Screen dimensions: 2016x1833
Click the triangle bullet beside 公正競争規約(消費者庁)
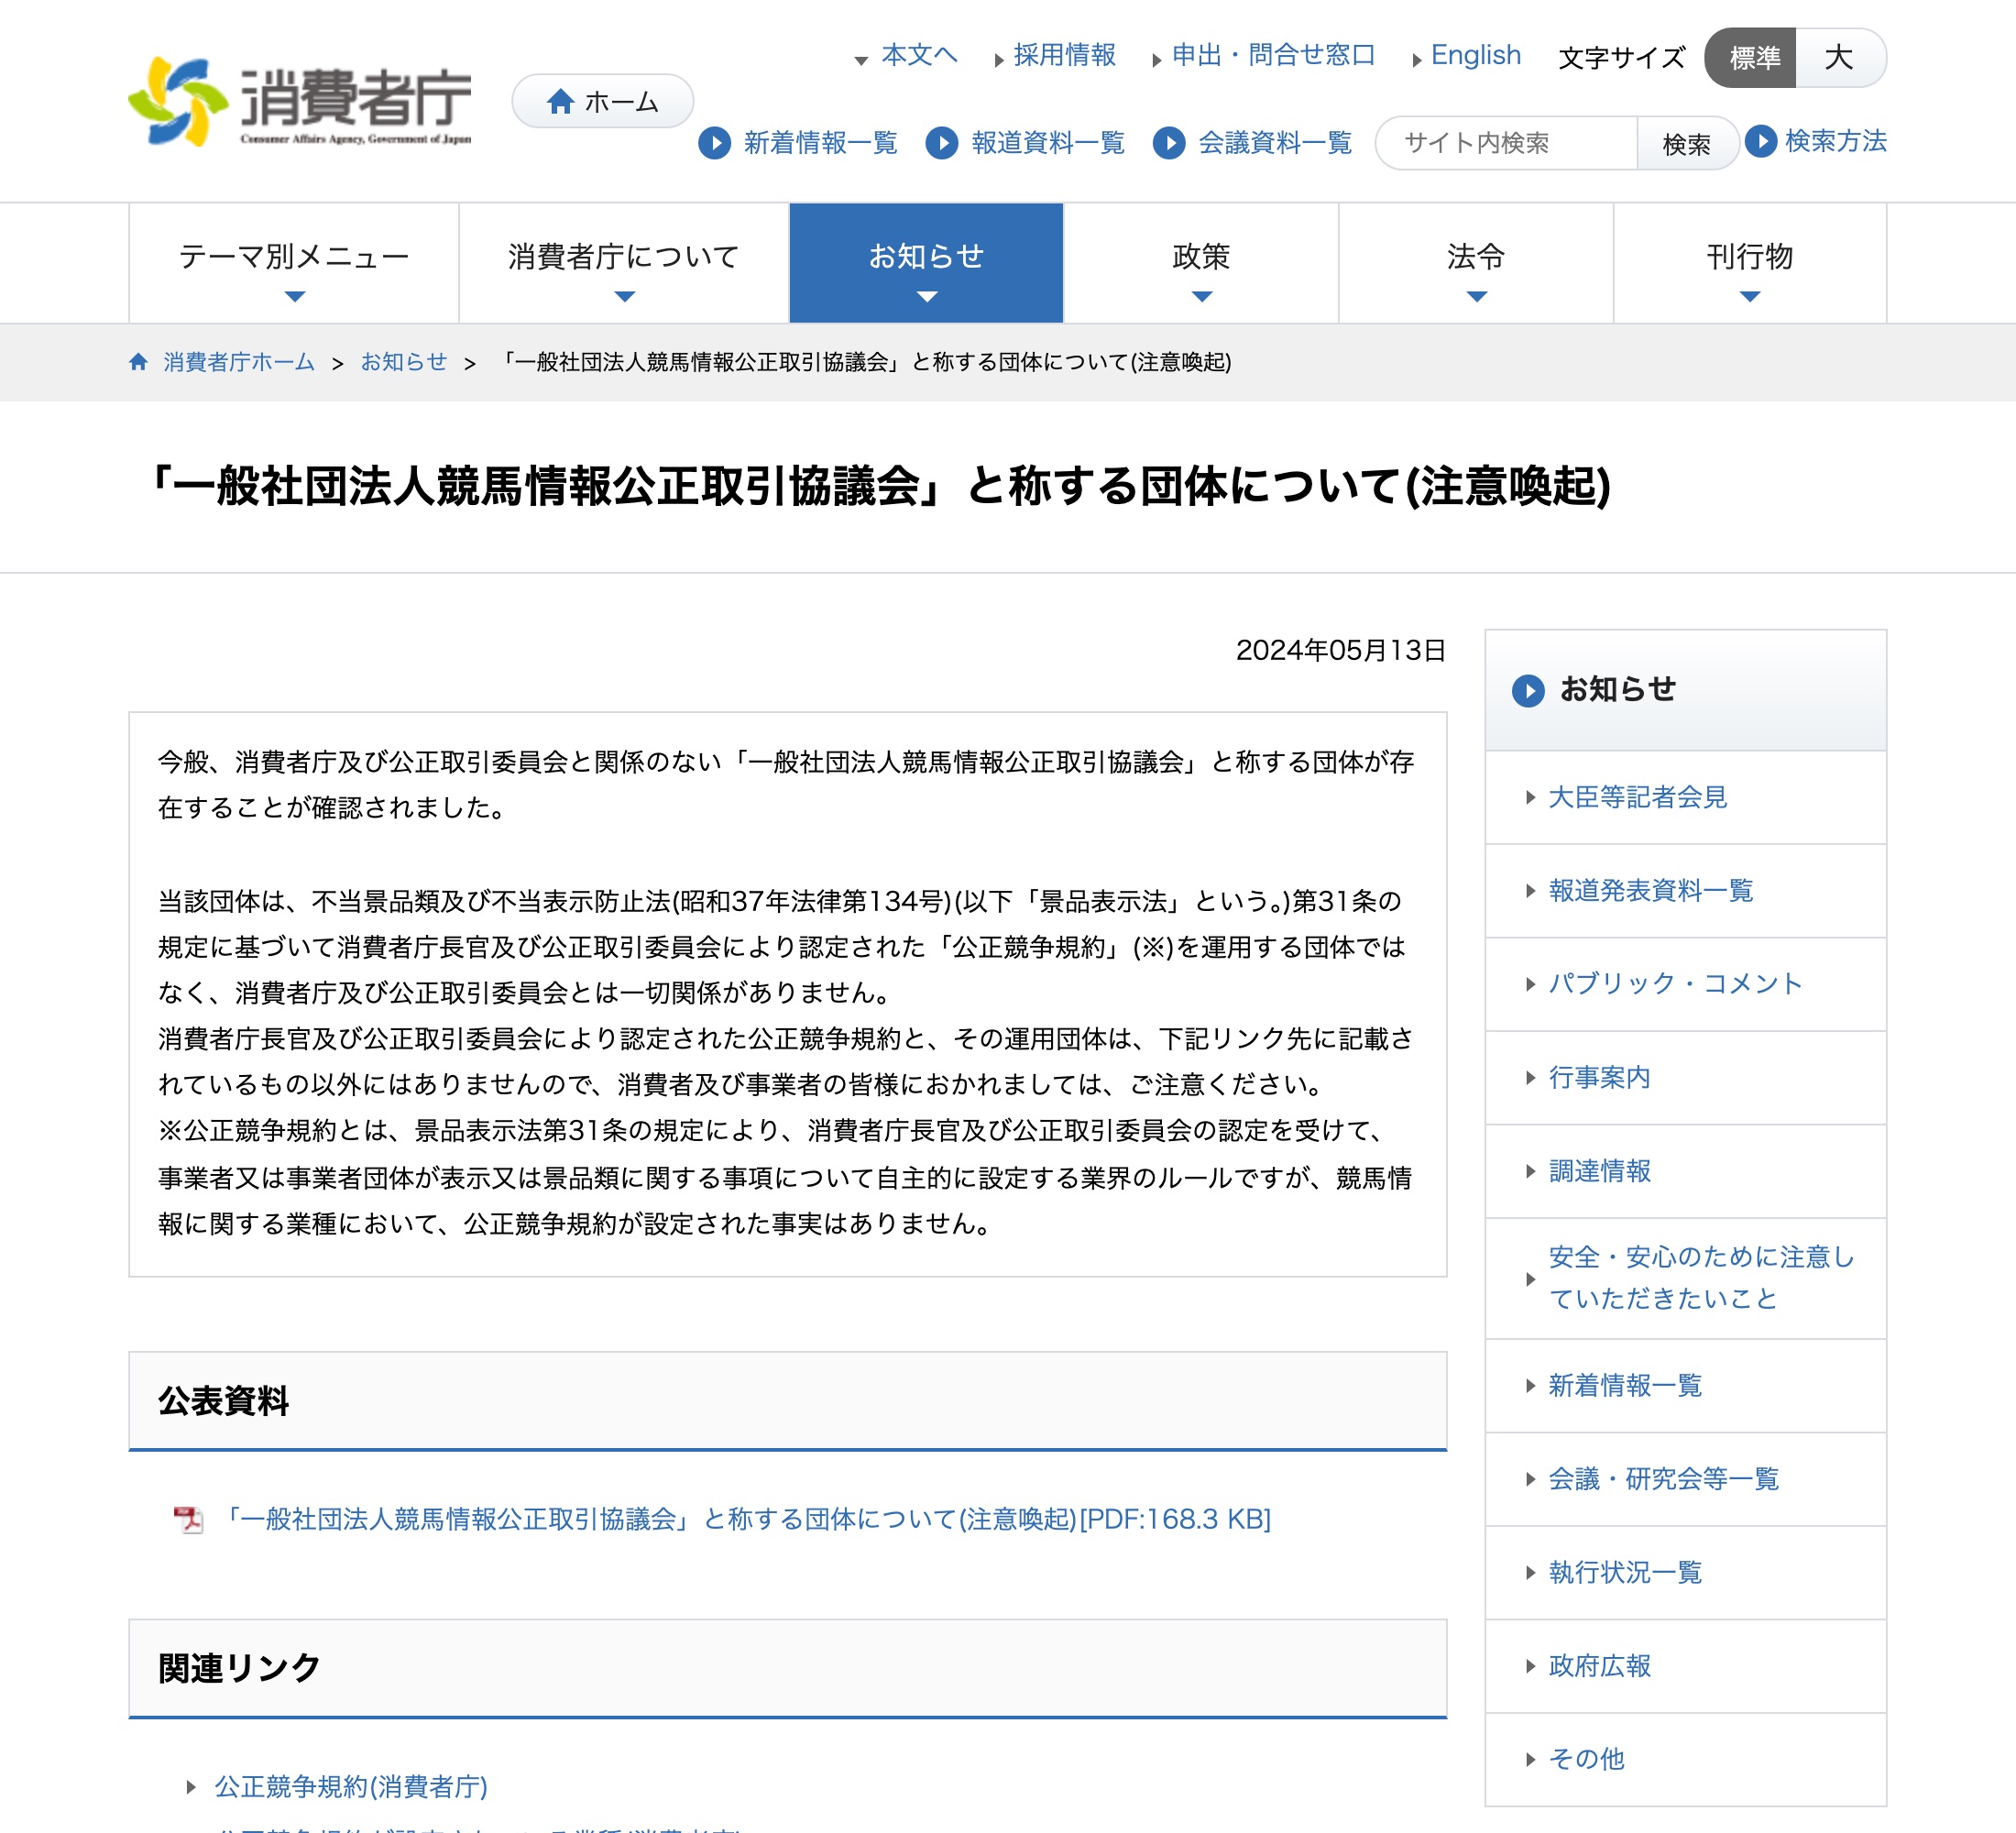click(x=191, y=1786)
